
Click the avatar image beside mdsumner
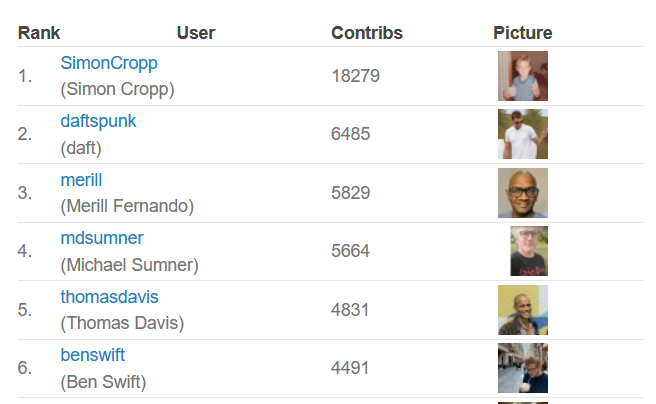[x=528, y=251]
